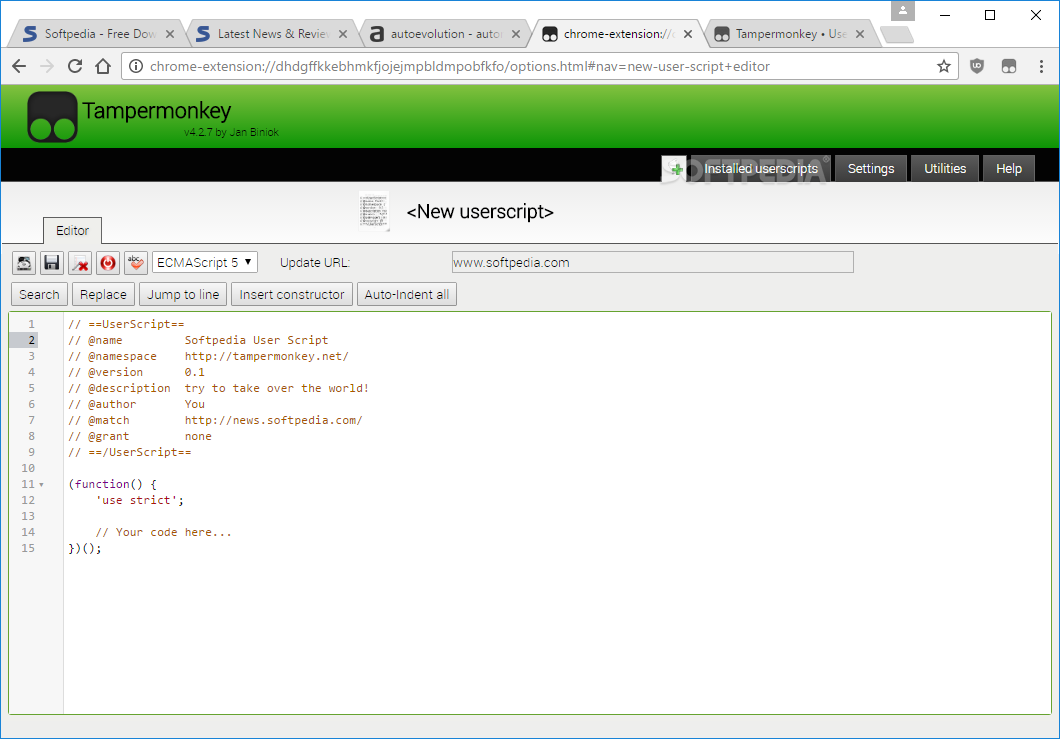
Task: Click the closing '})();' line
Action: pos(85,548)
